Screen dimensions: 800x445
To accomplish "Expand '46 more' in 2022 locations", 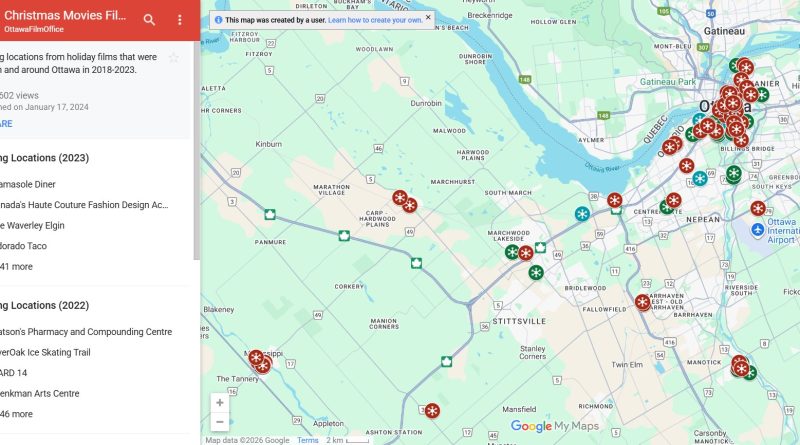I will point(16,414).
